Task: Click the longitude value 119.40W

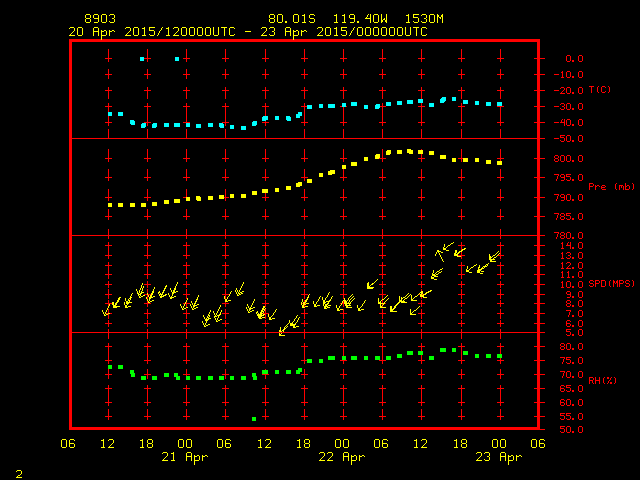Action: pyautogui.click(x=360, y=19)
